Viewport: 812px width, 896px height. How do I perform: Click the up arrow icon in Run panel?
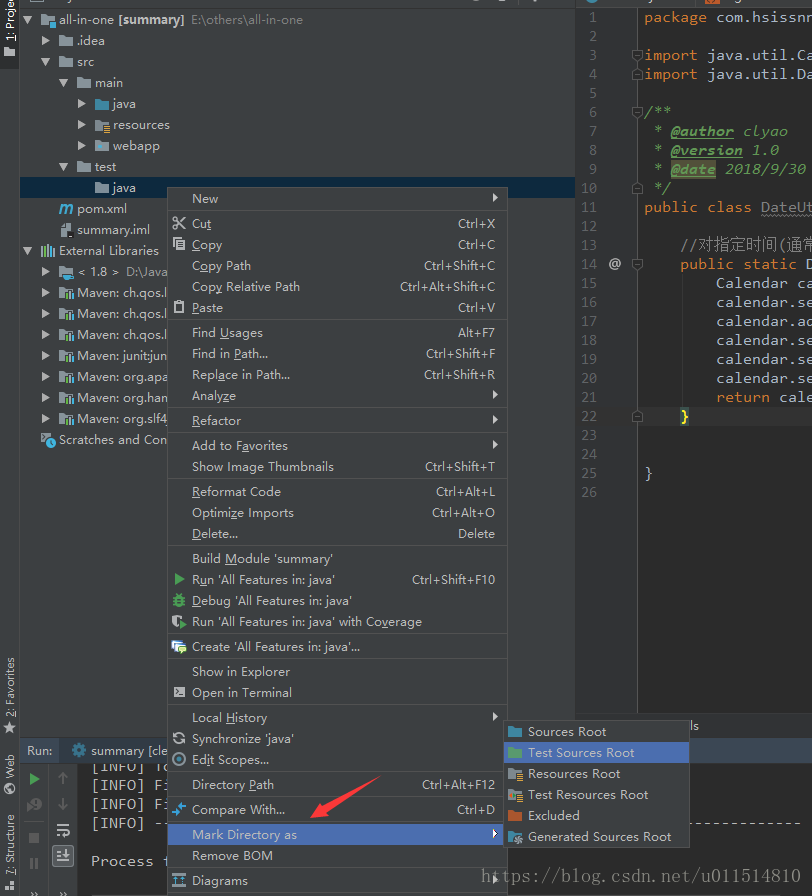coord(63,778)
